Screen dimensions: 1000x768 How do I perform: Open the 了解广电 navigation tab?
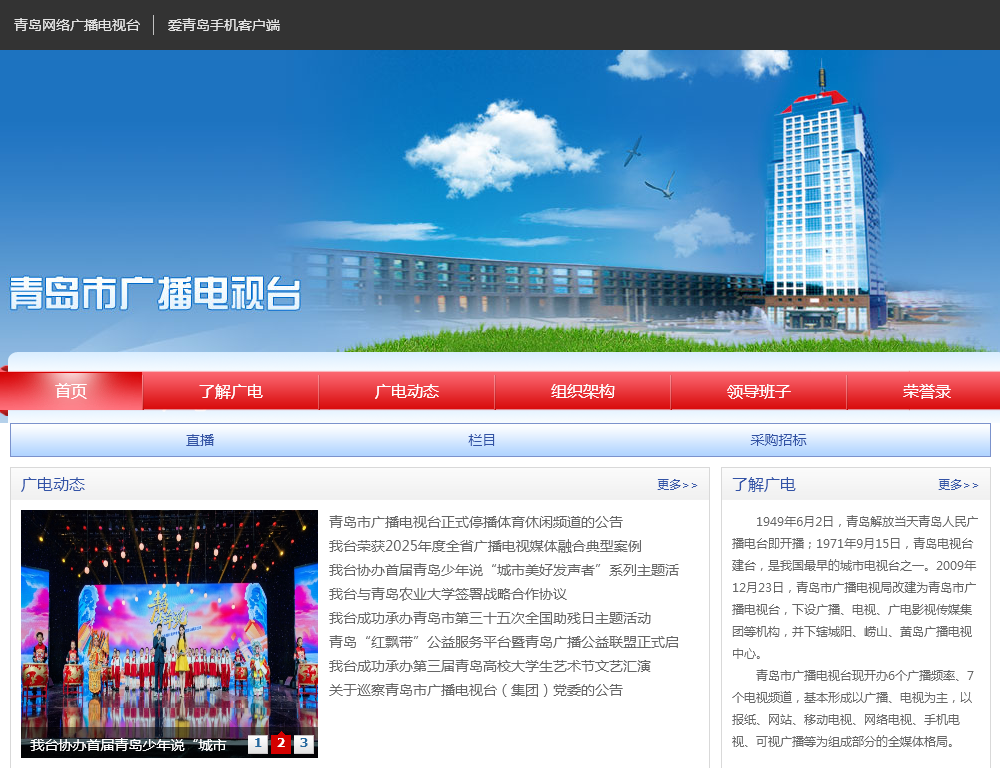[230, 391]
